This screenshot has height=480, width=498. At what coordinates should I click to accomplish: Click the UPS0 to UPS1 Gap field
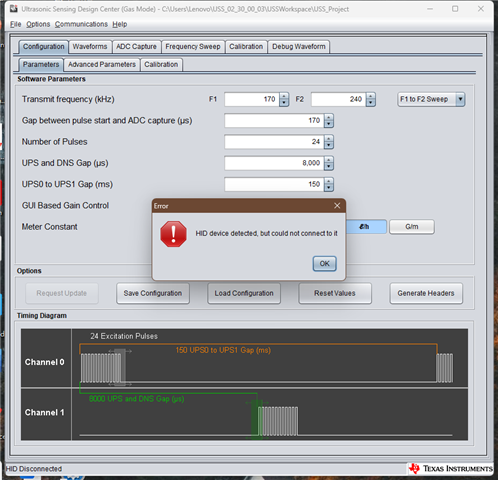click(274, 184)
